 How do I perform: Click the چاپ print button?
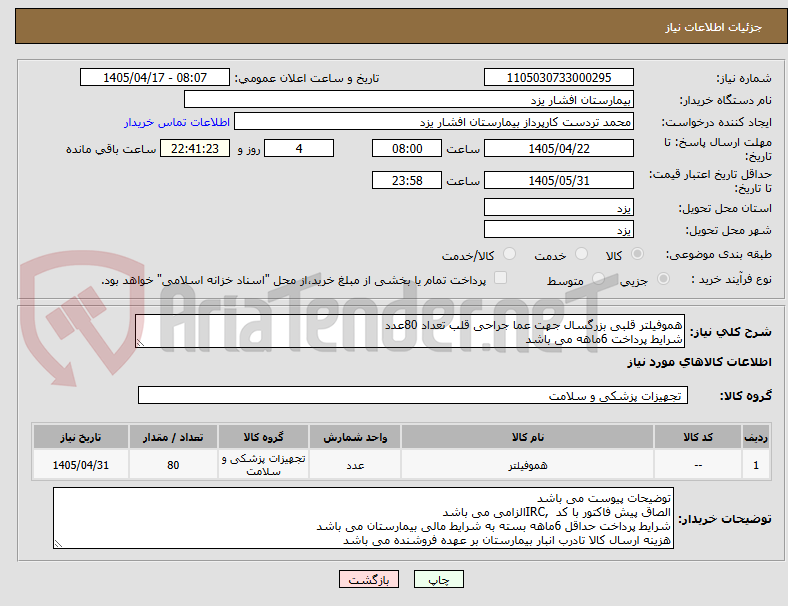pos(439,579)
